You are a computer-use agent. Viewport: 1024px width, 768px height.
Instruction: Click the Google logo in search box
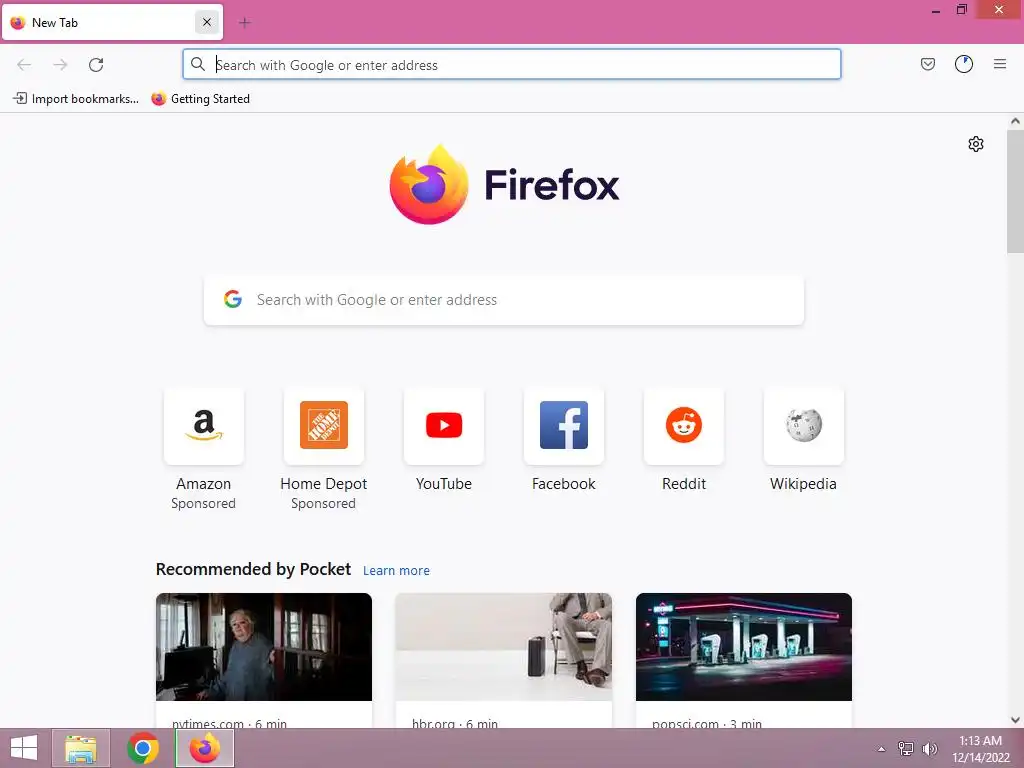click(x=233, y=299)
